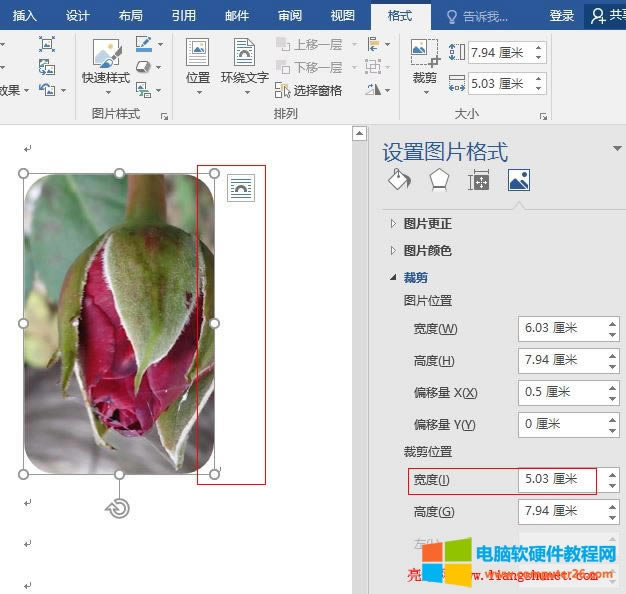Click the 登录 sign-in link
626x594 pixels.
click(x=562, y=15)
